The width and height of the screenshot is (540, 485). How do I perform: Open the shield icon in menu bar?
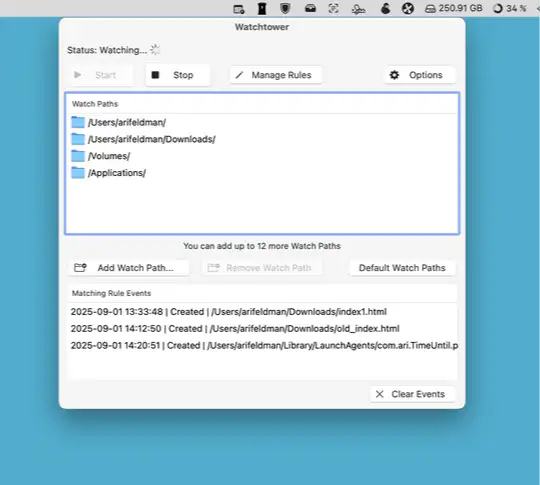click(x=285, y=8)
